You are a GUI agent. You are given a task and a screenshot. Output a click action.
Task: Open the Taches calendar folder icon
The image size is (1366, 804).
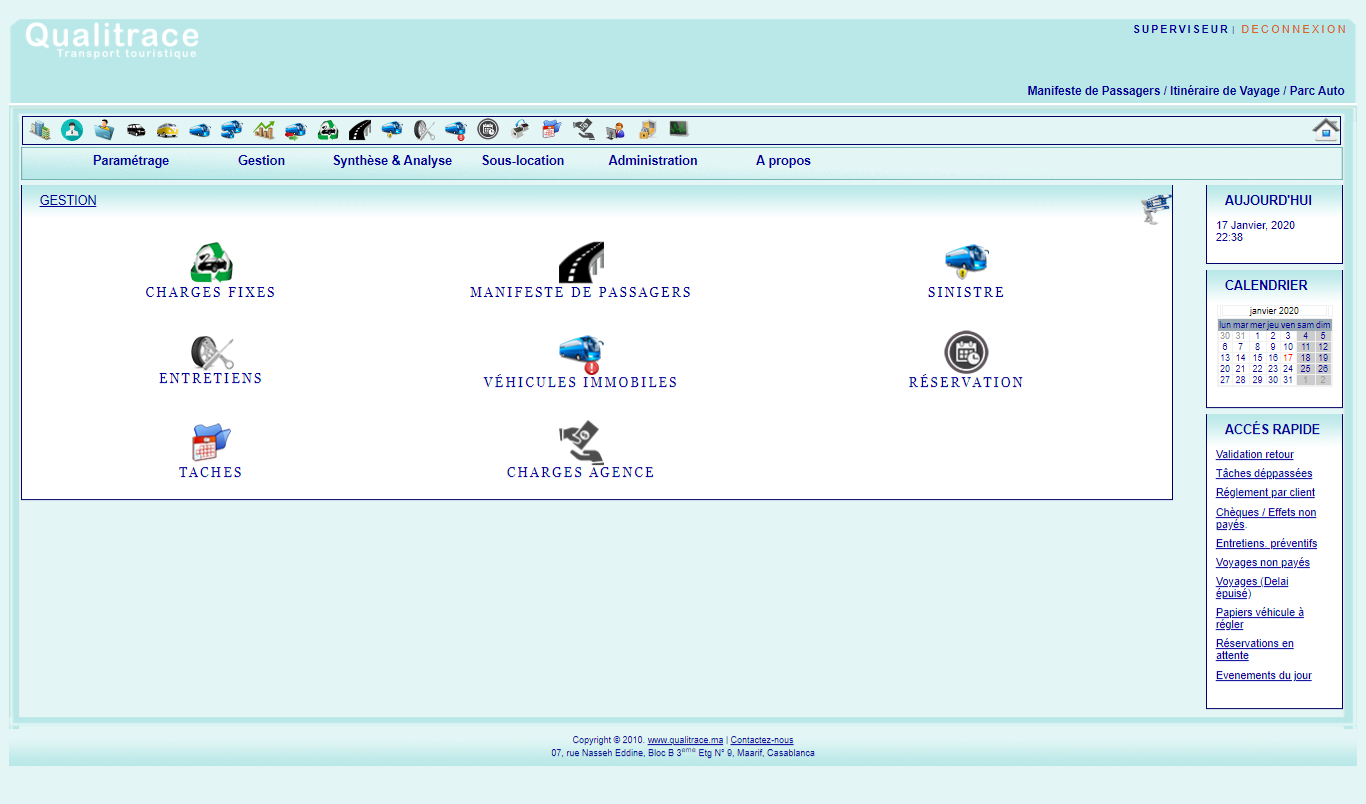[211, 442]
